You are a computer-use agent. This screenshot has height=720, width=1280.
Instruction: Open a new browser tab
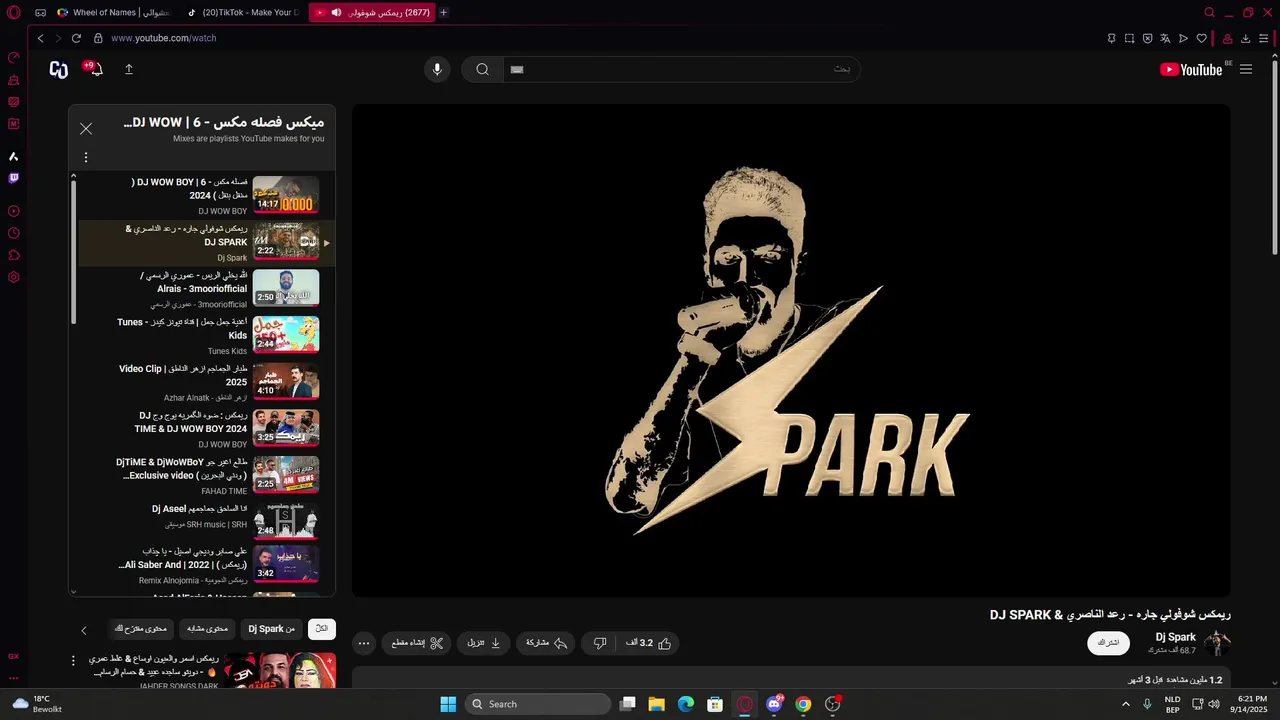[444, 12]
